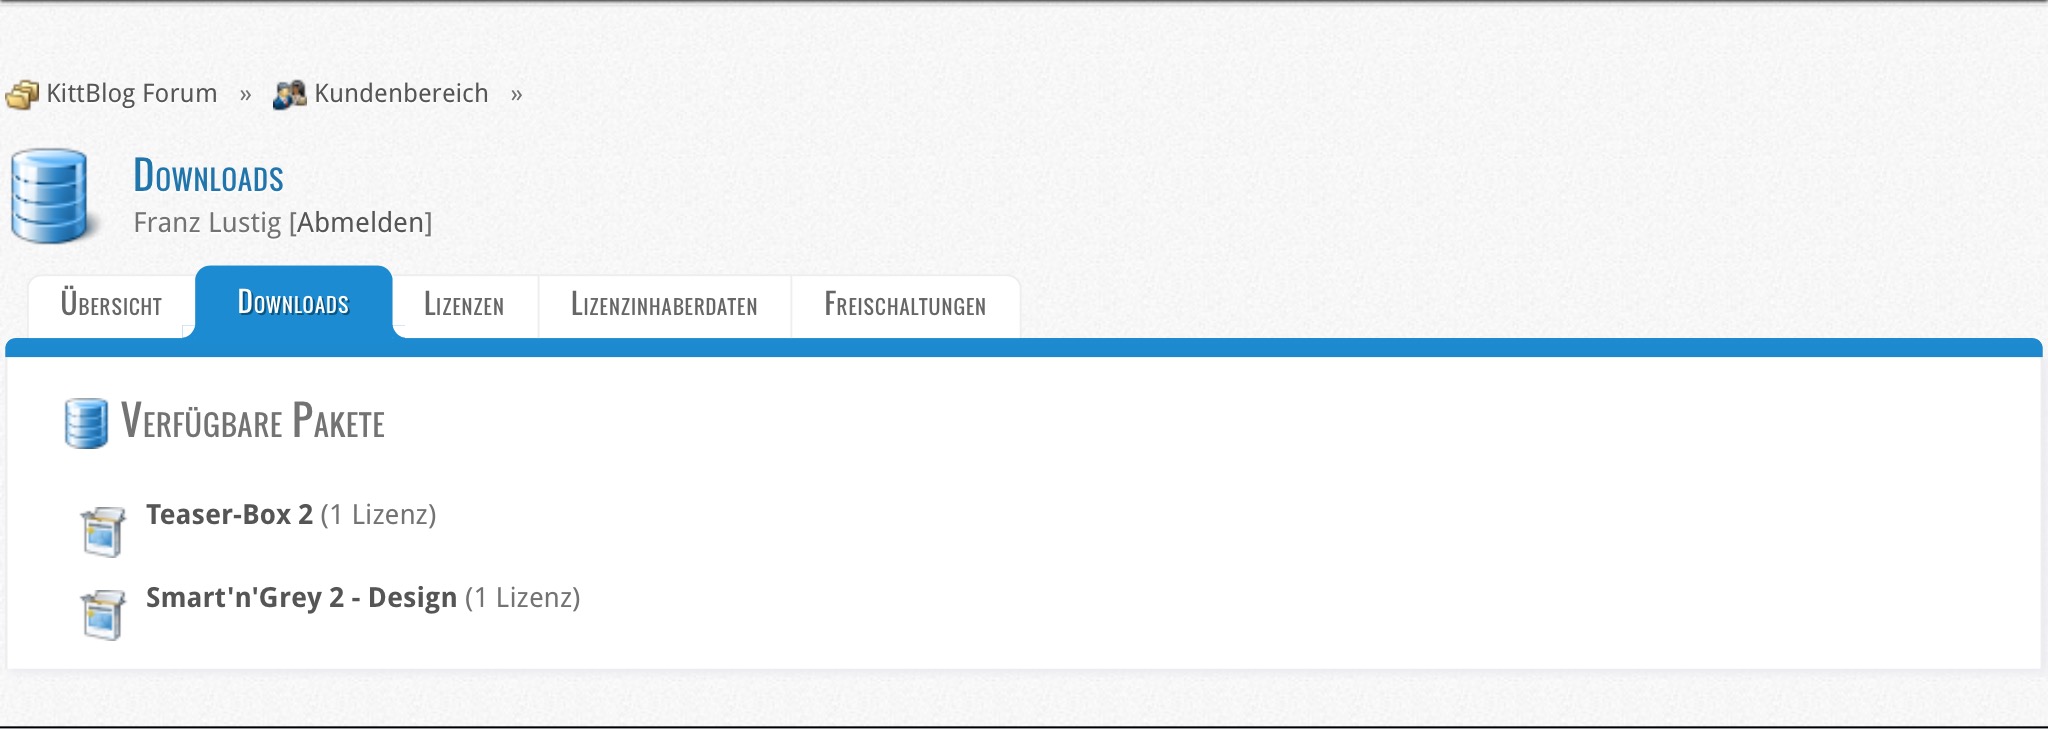2048x729 pixels.
Task: Go to the Freischaltungen tab
Action: (905, 305)
